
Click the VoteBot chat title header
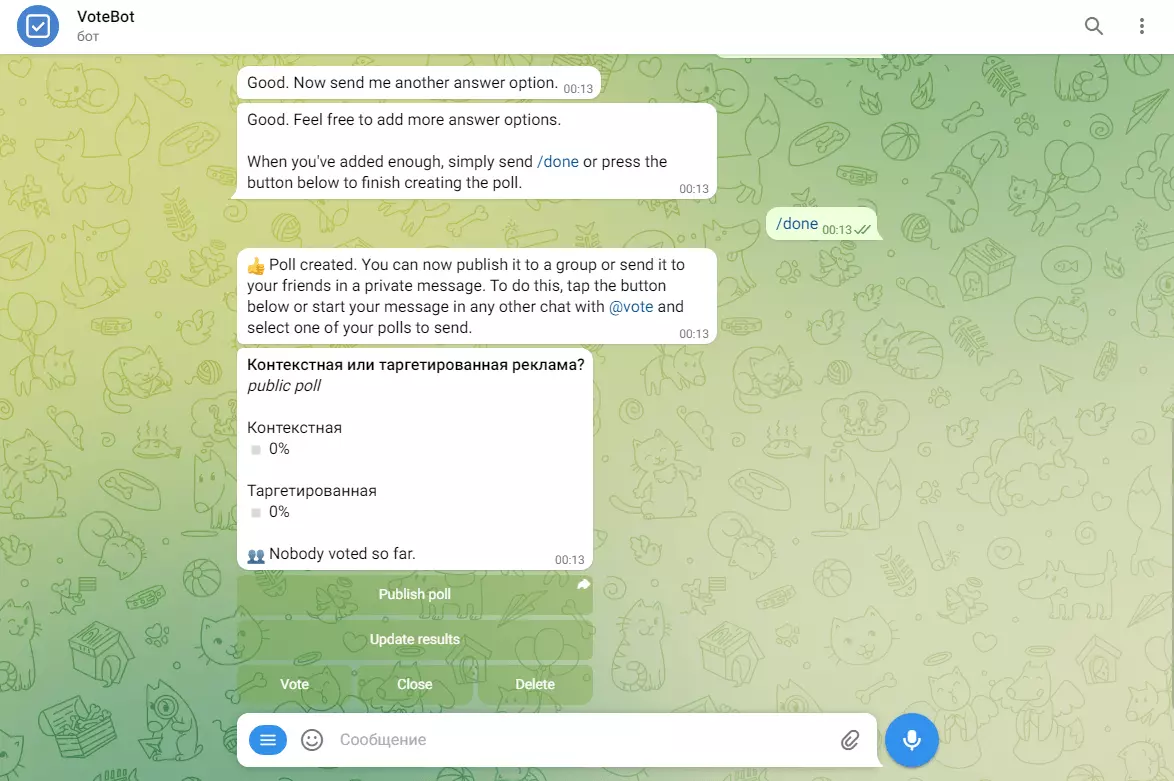(106, 16)
